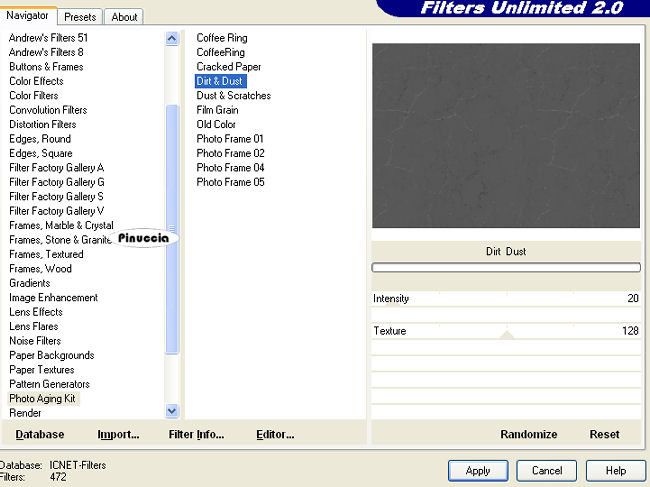Select Andrew's Filters 51 category
650x487 pixels.
tap(49, 38)
